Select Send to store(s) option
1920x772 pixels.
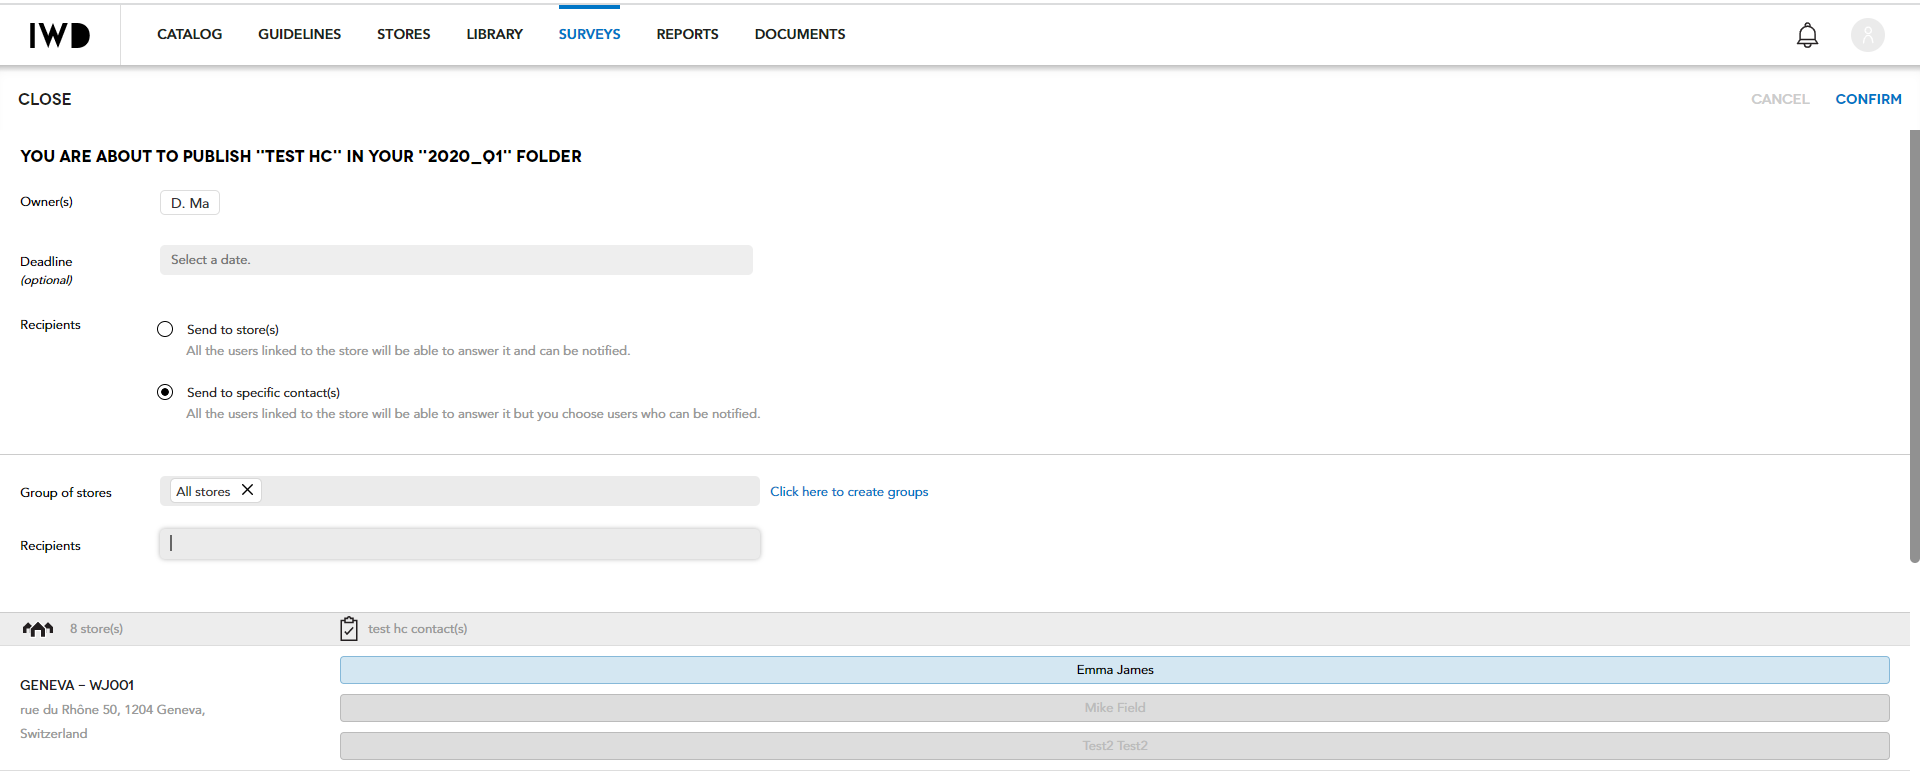click(165, 329)
